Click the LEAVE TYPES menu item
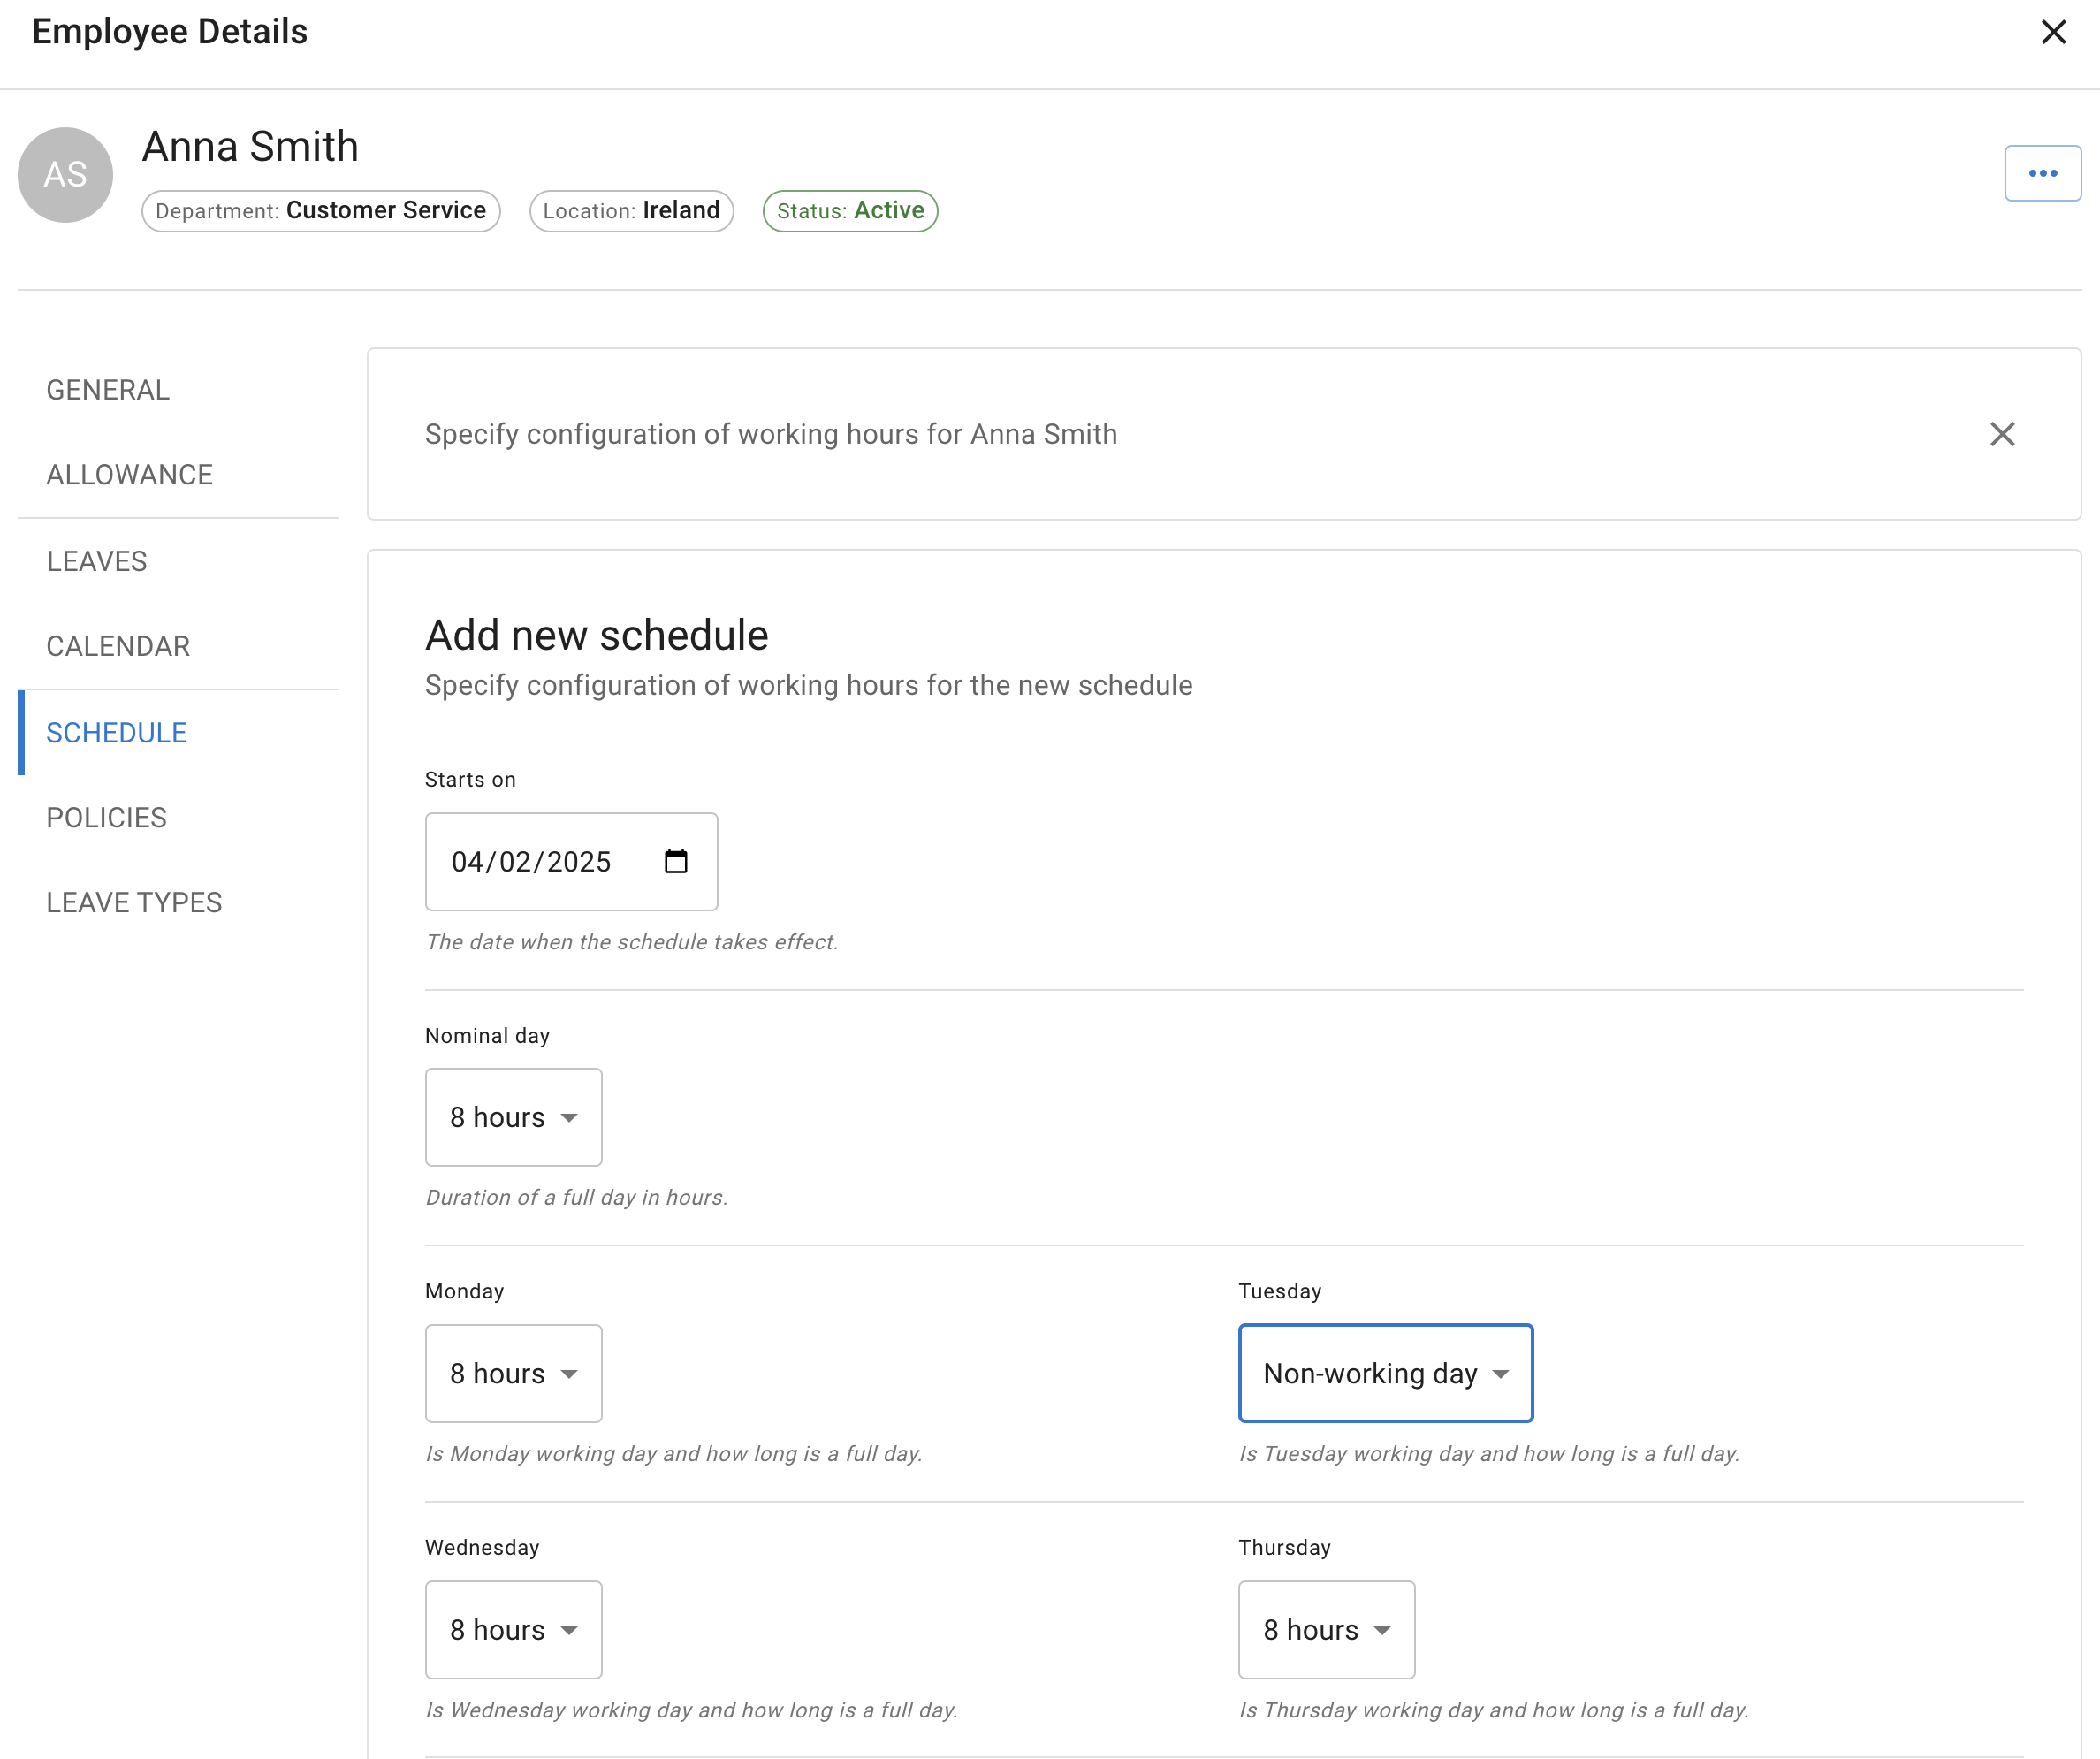Viewport: 2100px width, 1759px height. coord(134,902)
